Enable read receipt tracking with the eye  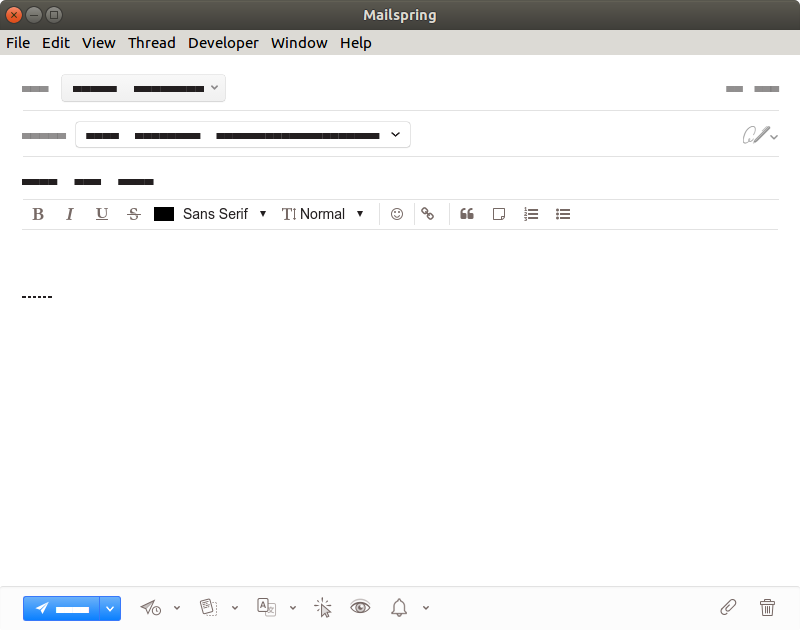click(x=360, y=607)
